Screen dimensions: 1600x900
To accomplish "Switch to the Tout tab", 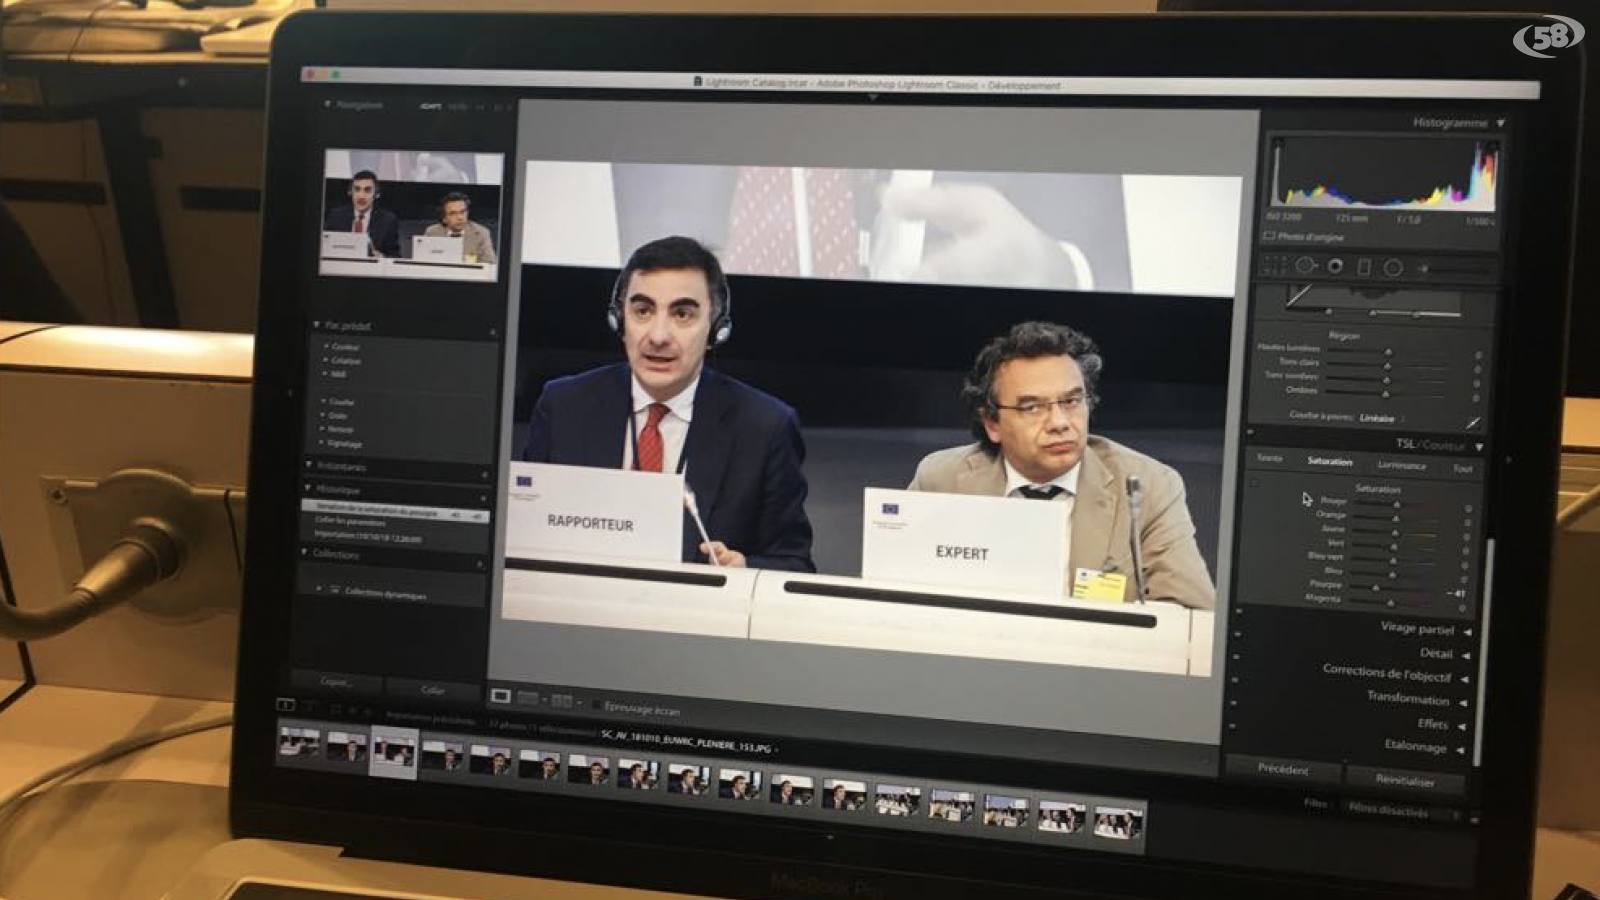I will pos(1462,468).
